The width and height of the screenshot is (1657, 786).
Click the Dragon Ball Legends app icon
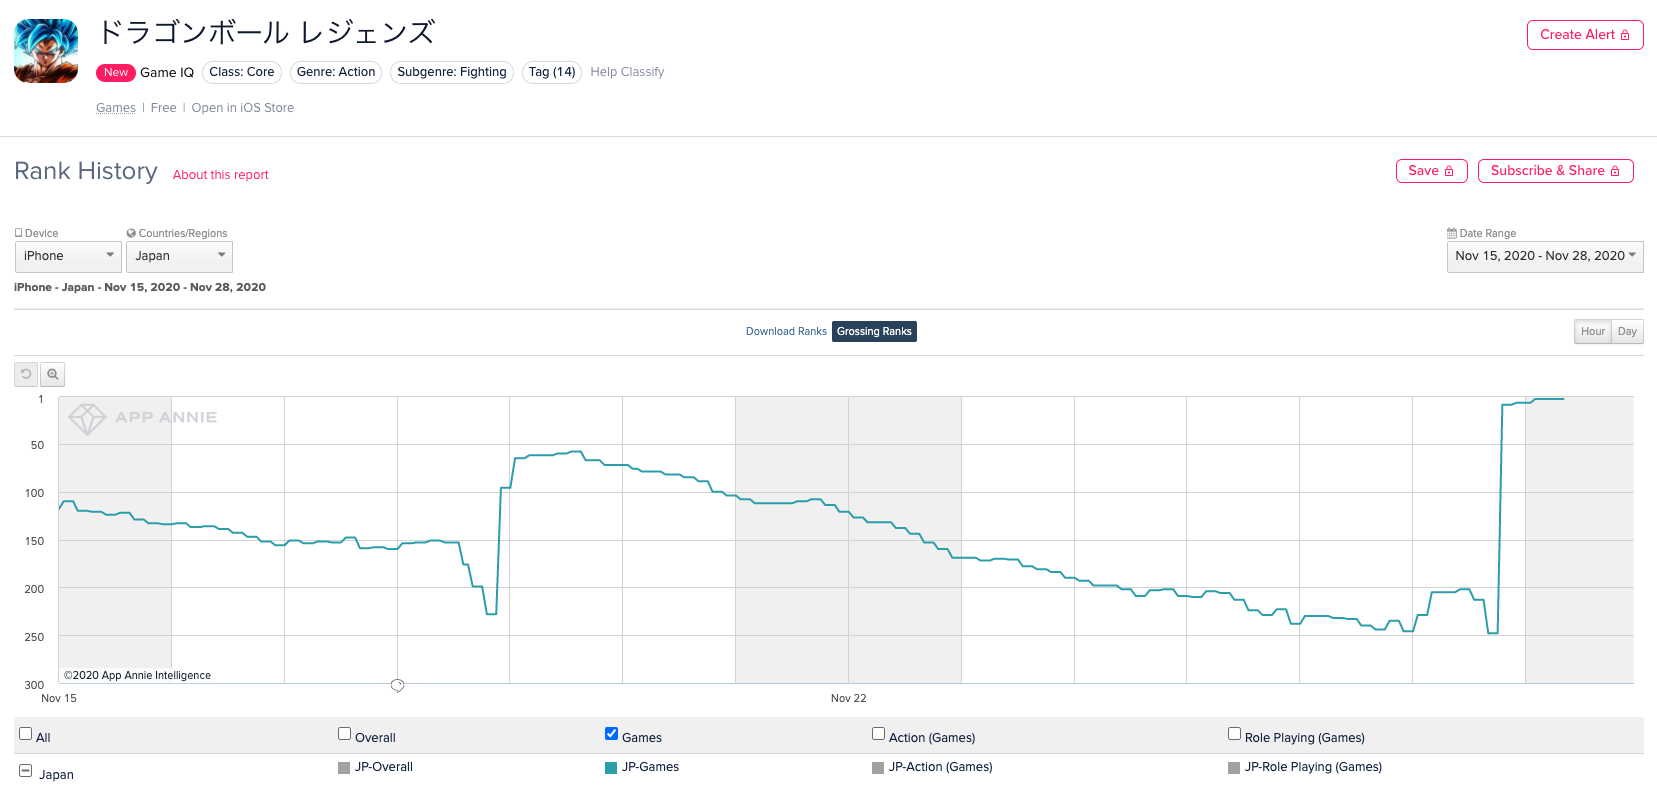(46, 51)
